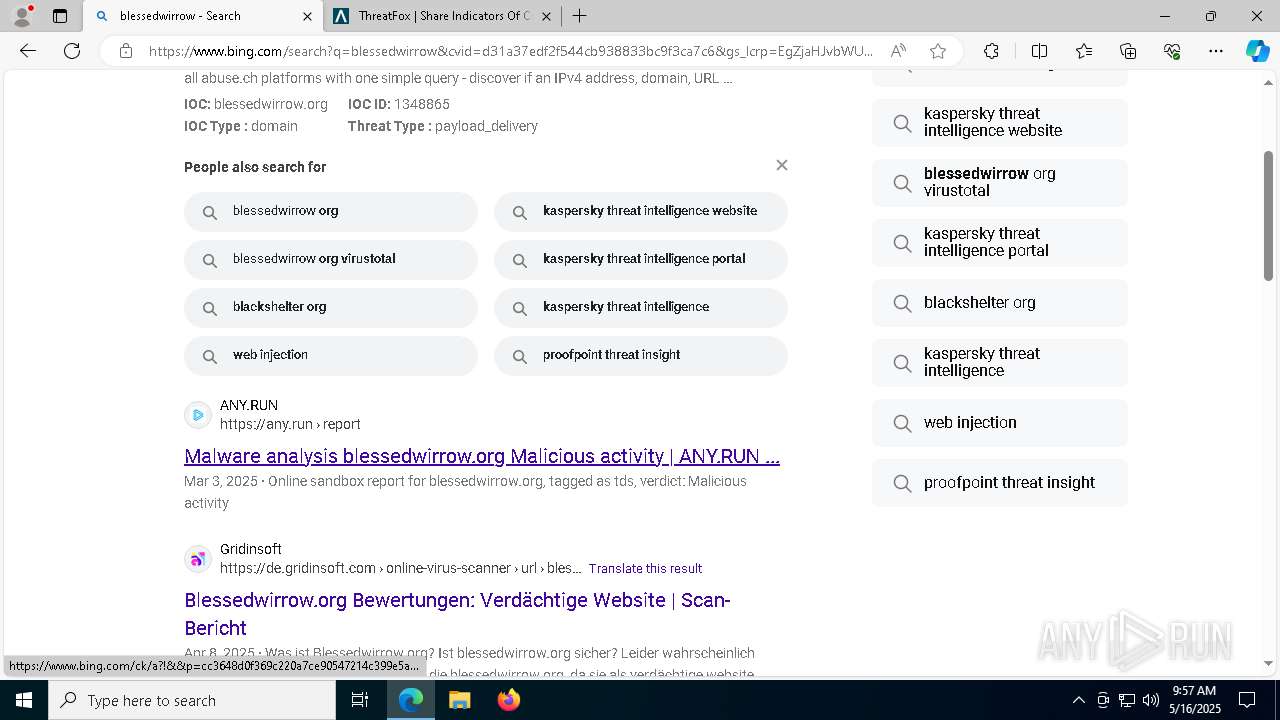Open the taskbar clock showing 9:57 AM

coord(1194,700)
